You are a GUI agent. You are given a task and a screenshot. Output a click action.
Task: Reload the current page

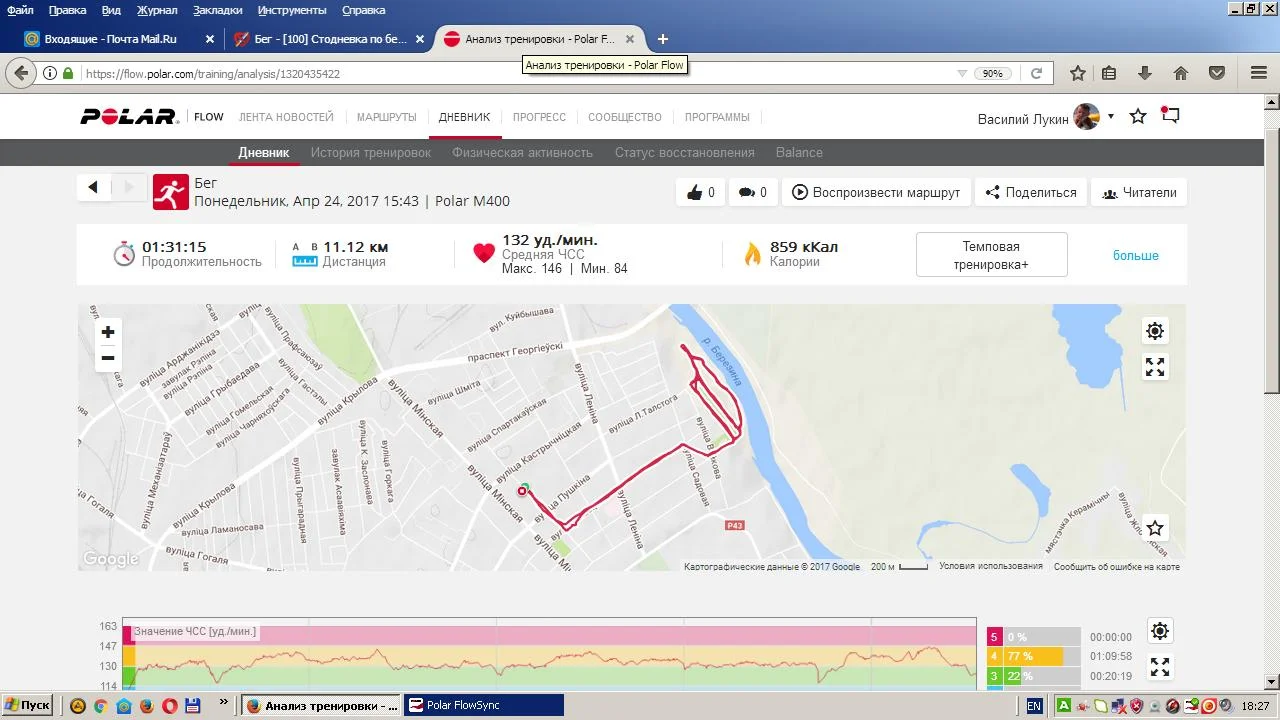coord(1037,73)
